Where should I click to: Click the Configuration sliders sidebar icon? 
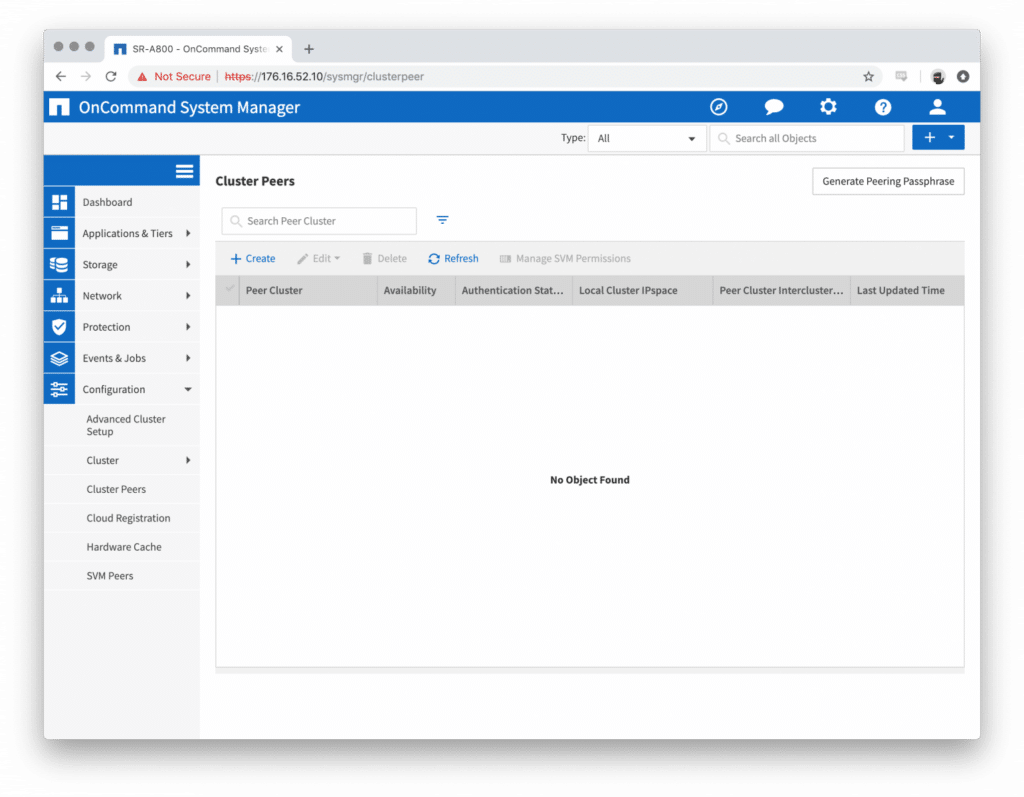click(59, 389)
